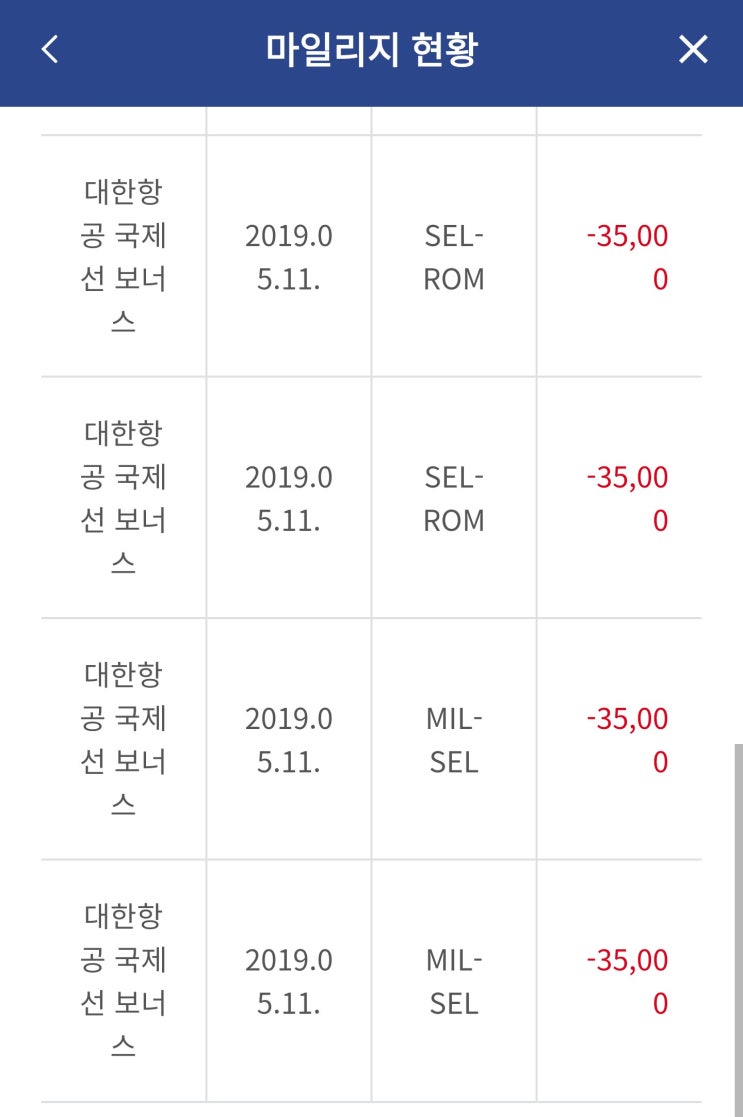Tap the date in first SEL-ROM row
743x1117 pixels.
click(x=289, y=257)
